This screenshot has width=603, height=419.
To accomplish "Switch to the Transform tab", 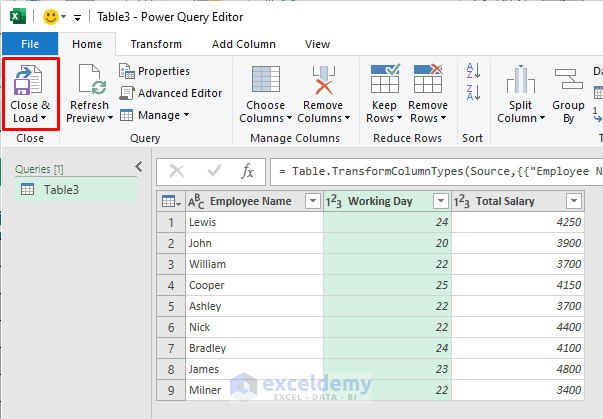I will pos(156,44).
